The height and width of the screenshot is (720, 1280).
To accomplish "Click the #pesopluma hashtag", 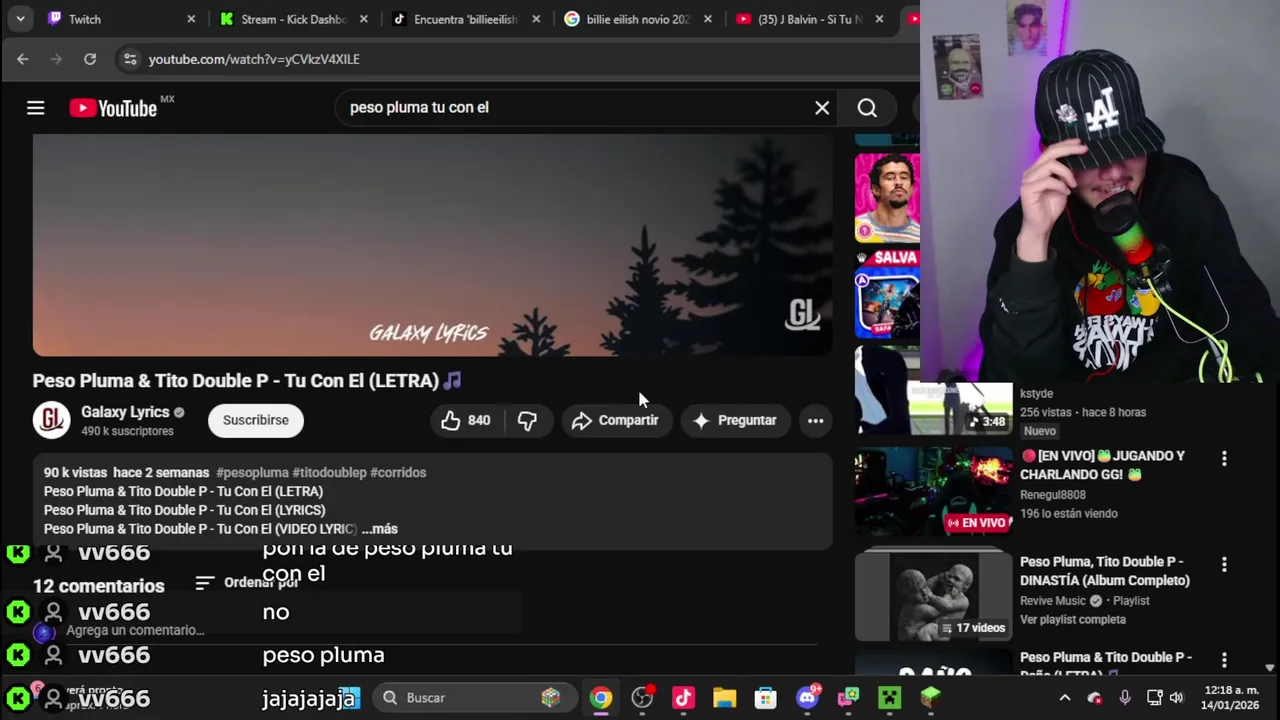I will [252, 473].
